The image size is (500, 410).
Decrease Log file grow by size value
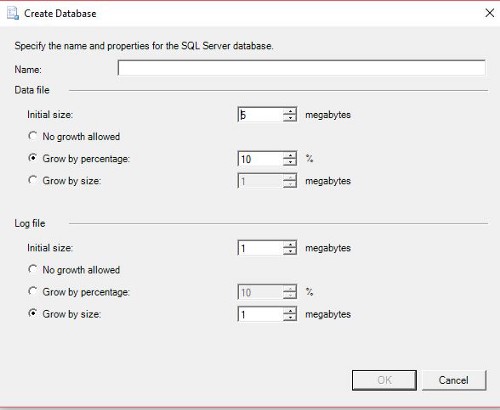(x=290, y=317)
